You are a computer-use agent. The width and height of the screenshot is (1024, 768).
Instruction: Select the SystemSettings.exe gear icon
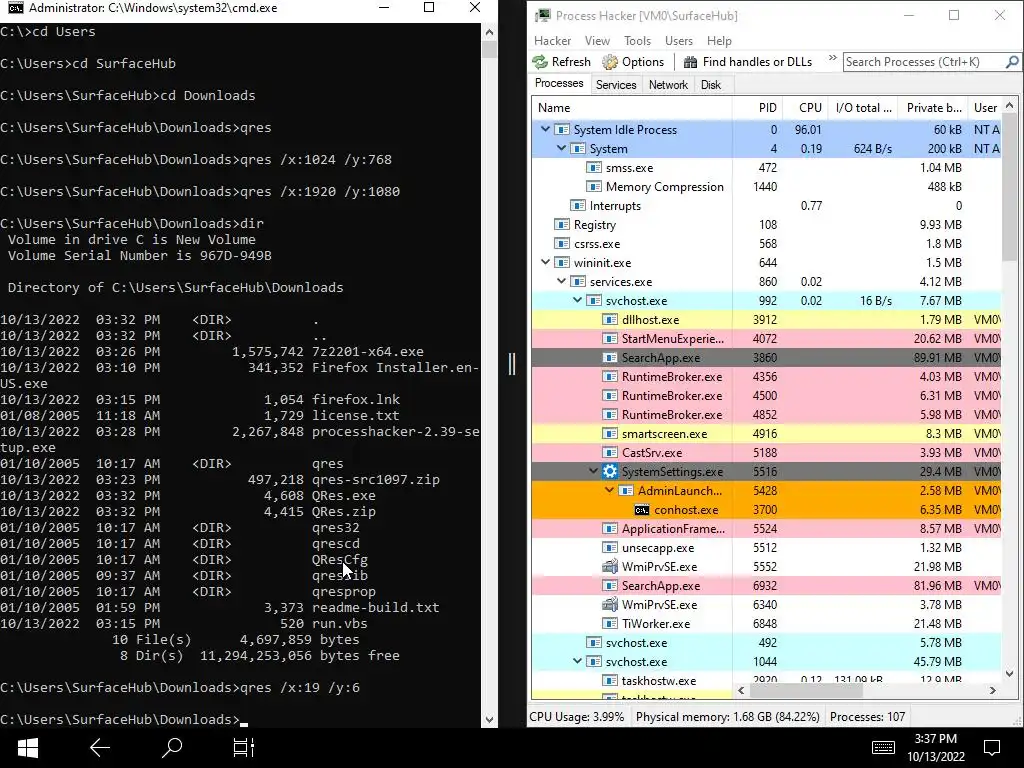click(x=610, y=472)
